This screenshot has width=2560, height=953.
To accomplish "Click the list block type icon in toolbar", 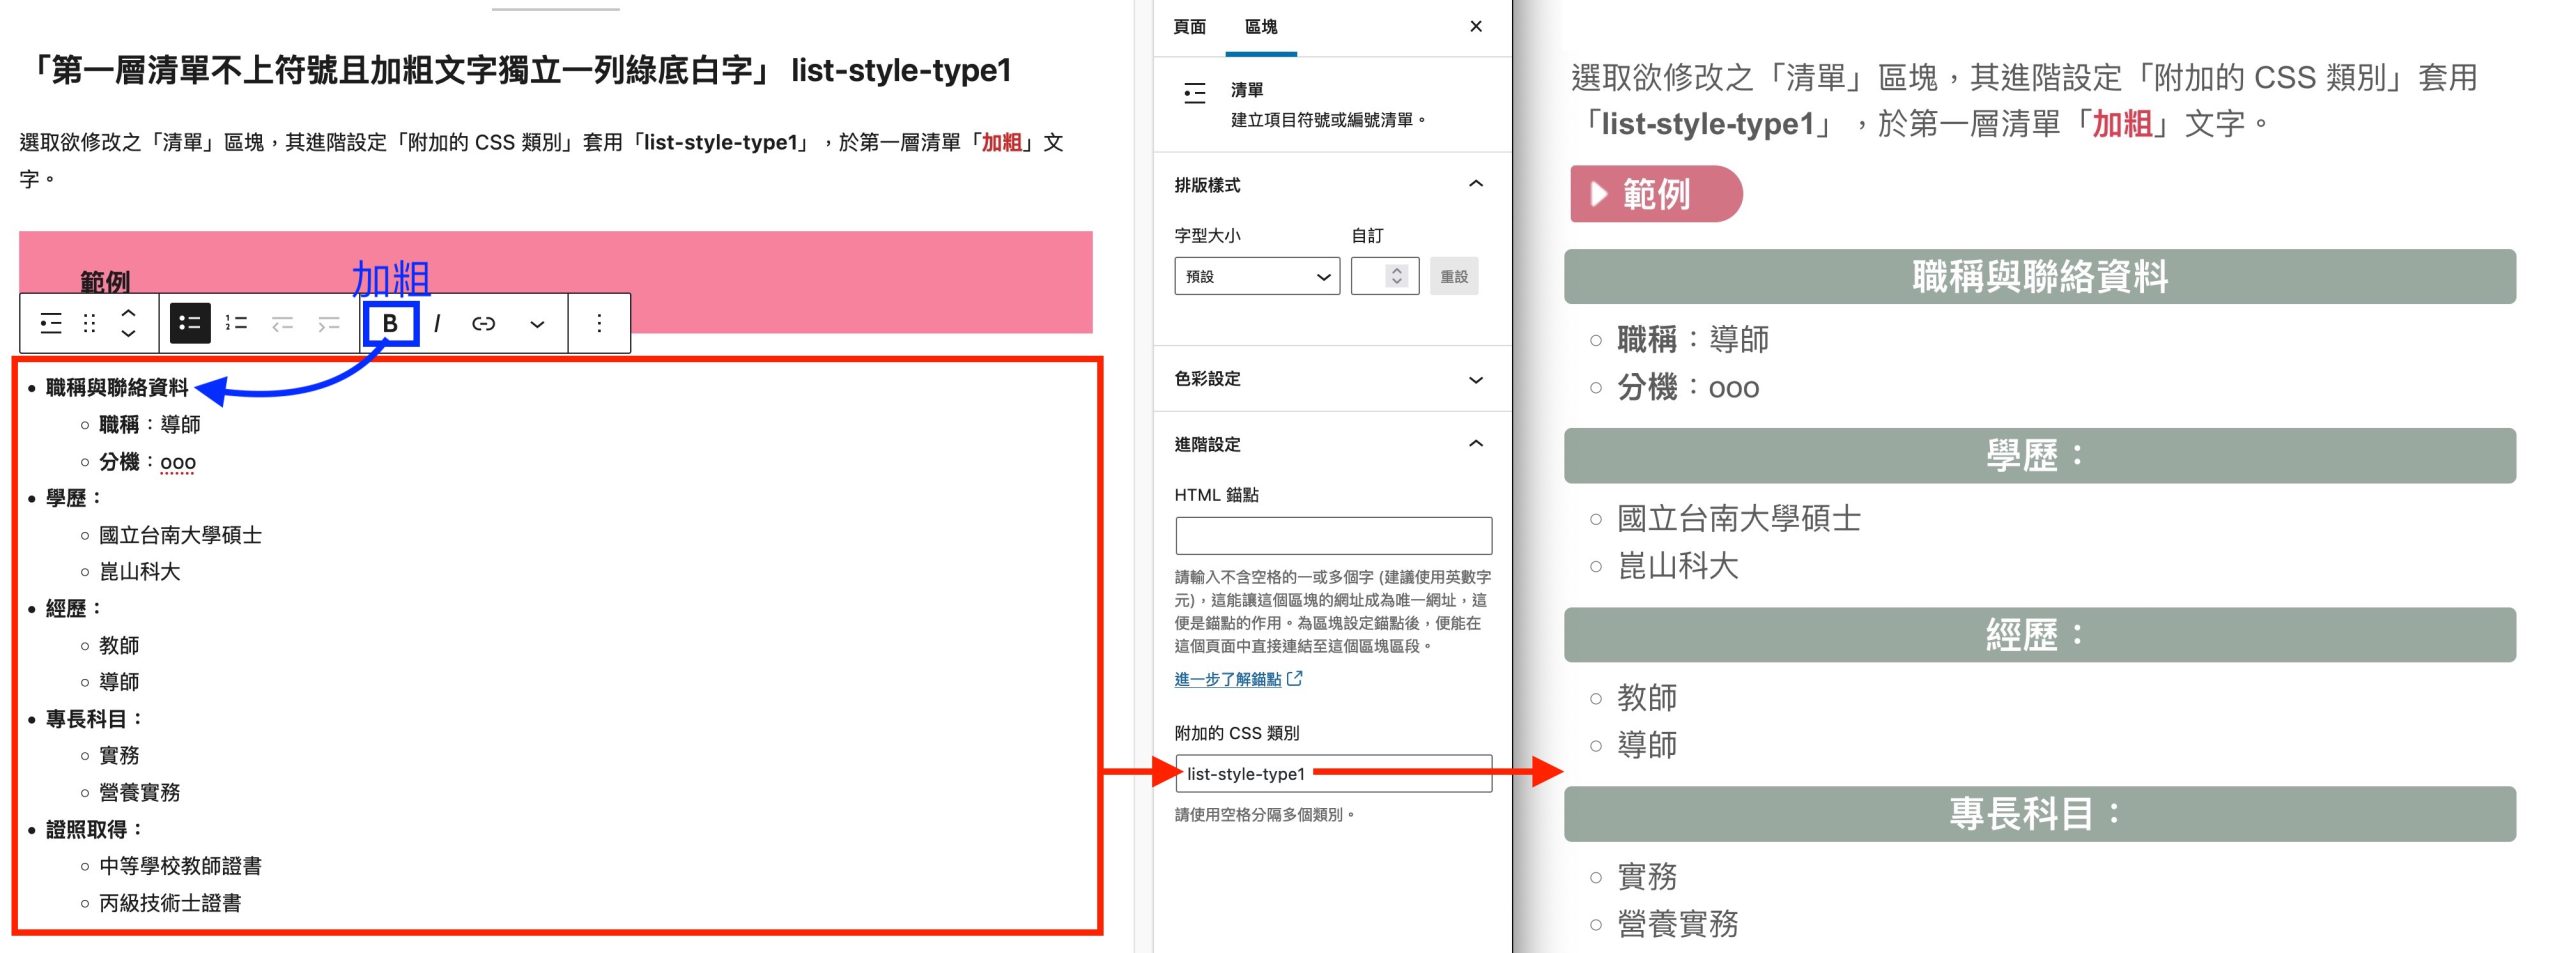I will click(51, 323).
